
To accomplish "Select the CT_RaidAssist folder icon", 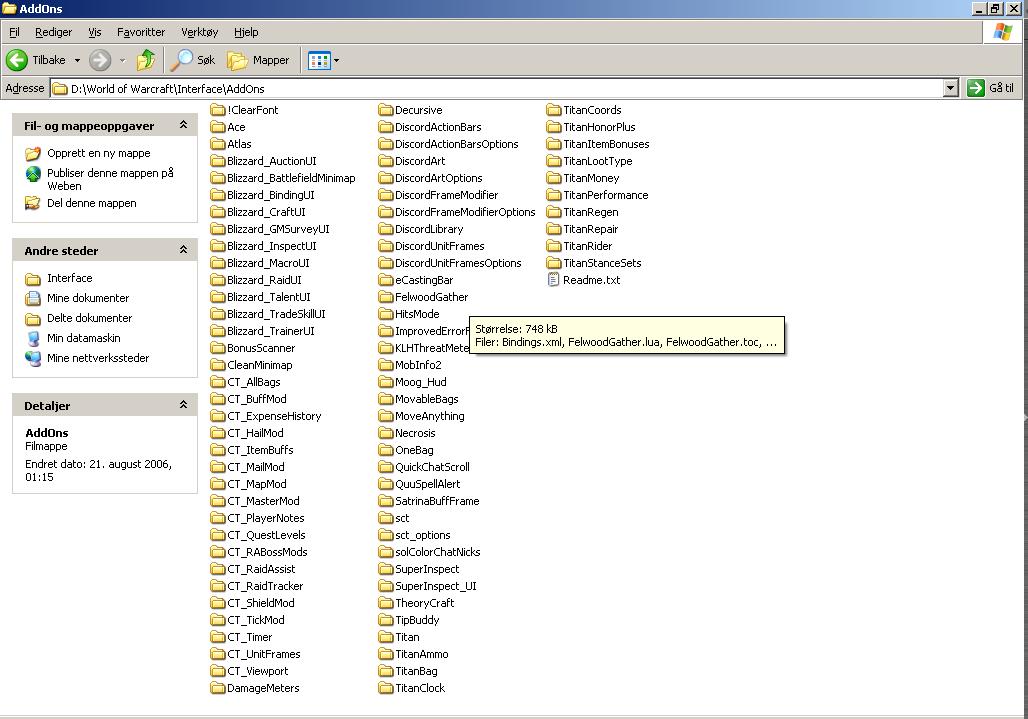I will pyautogui.click(x=218, y=569).
